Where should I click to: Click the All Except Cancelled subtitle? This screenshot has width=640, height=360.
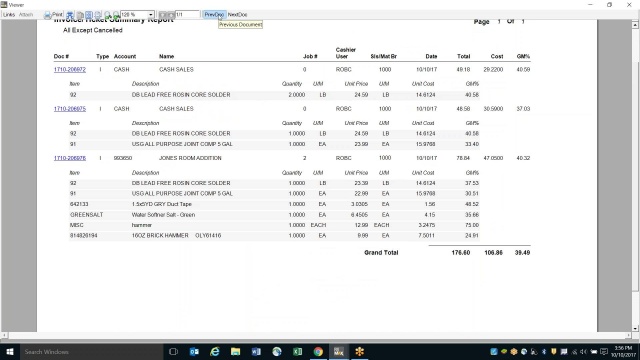(x=93, y=30)
